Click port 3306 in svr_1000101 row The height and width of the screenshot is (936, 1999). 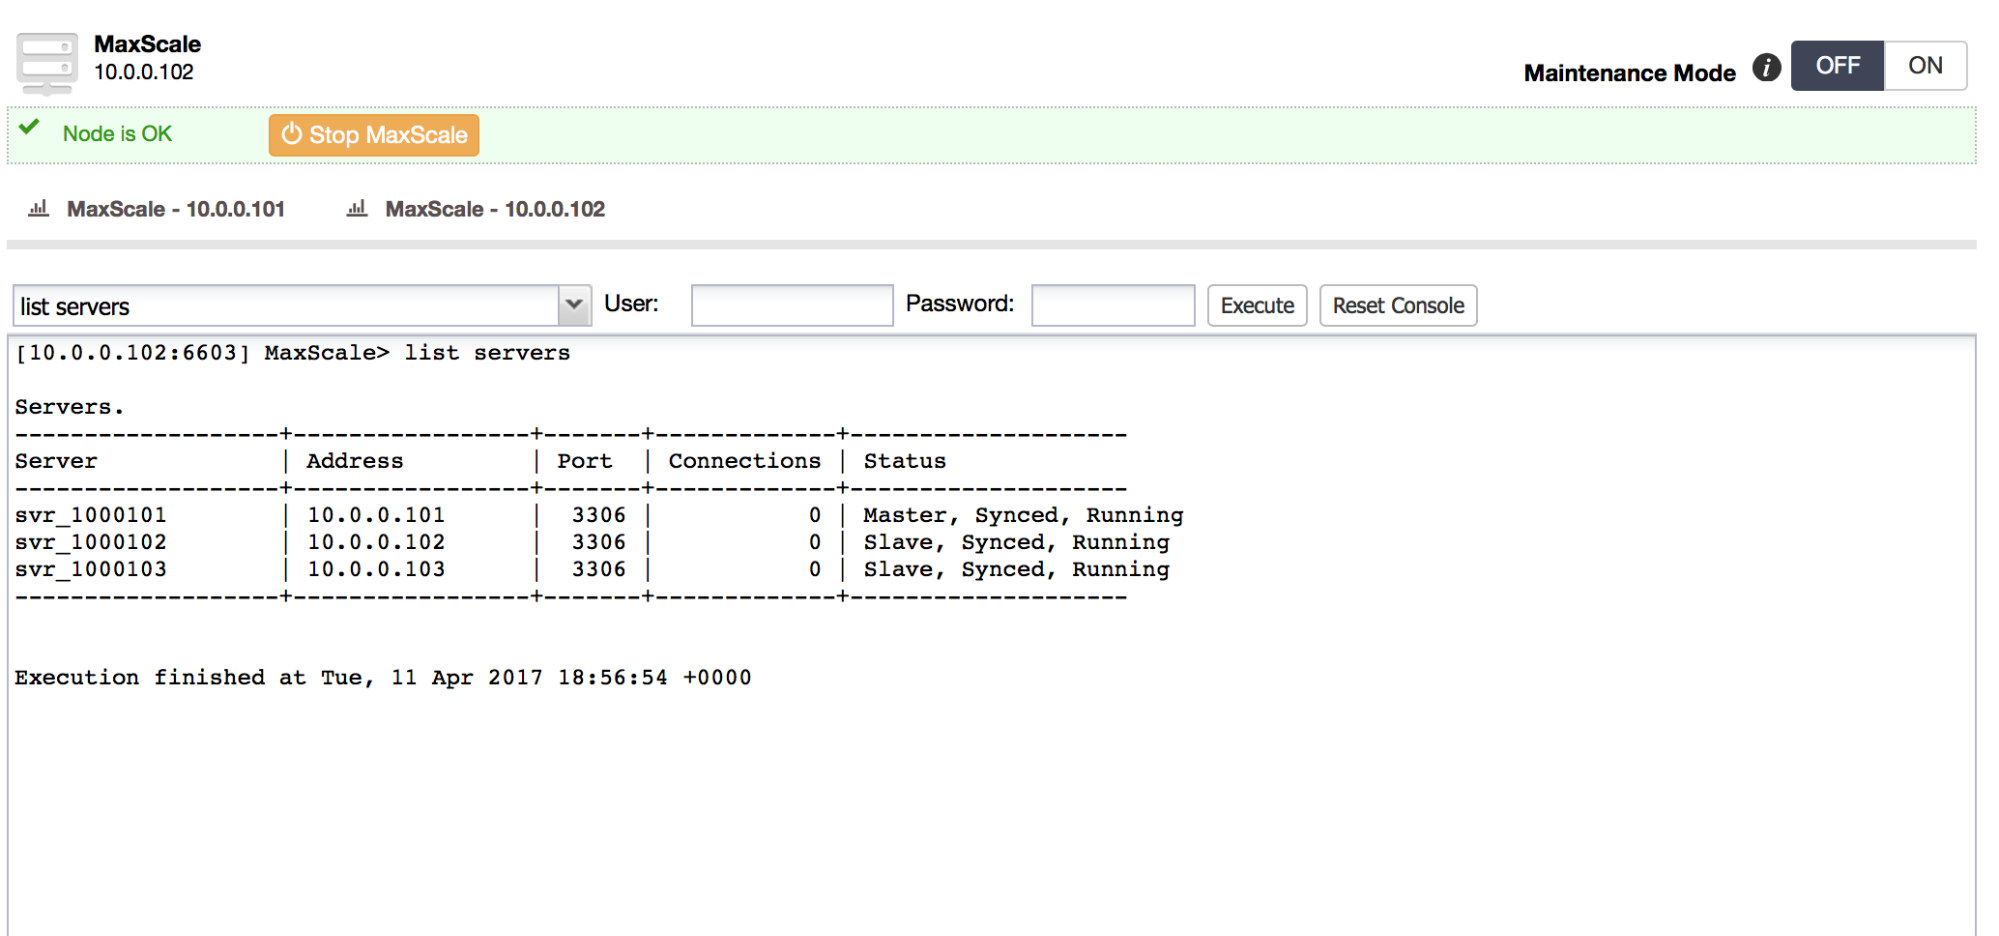tap(598, 515)
